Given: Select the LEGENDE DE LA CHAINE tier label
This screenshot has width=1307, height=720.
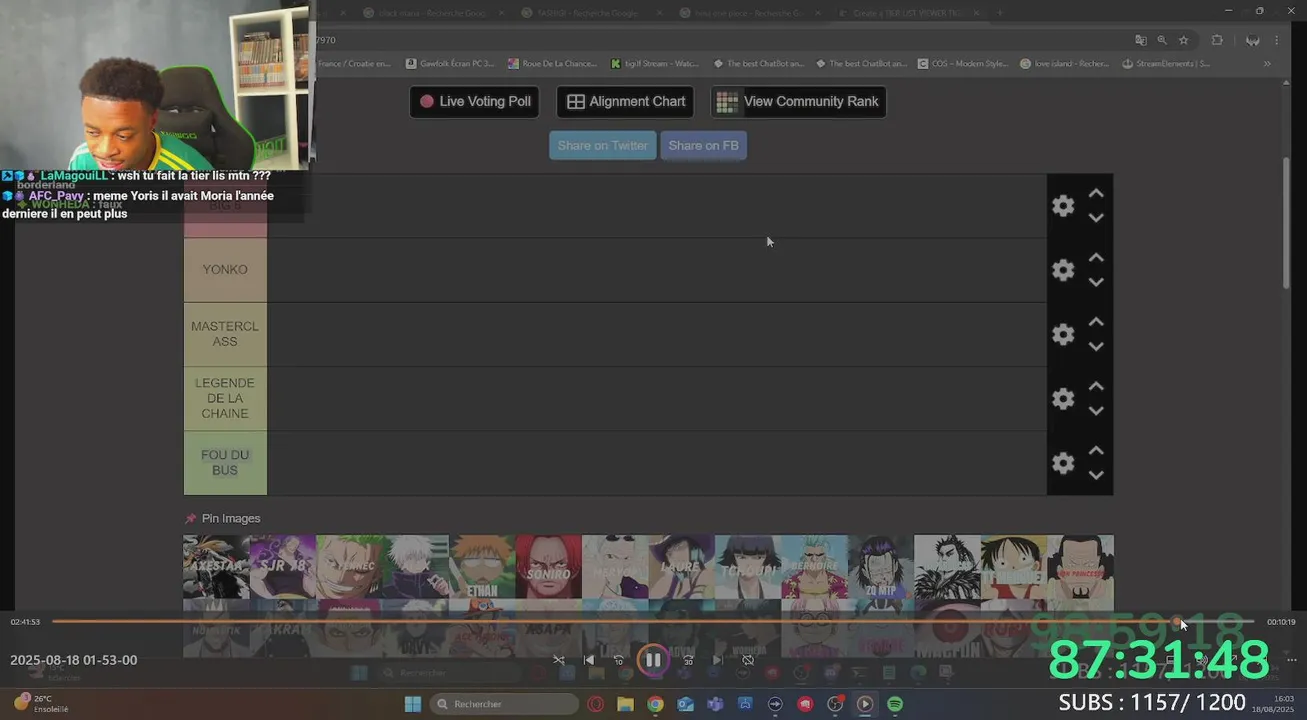Looking at the screenshot, I should click(x=225, y=398).
